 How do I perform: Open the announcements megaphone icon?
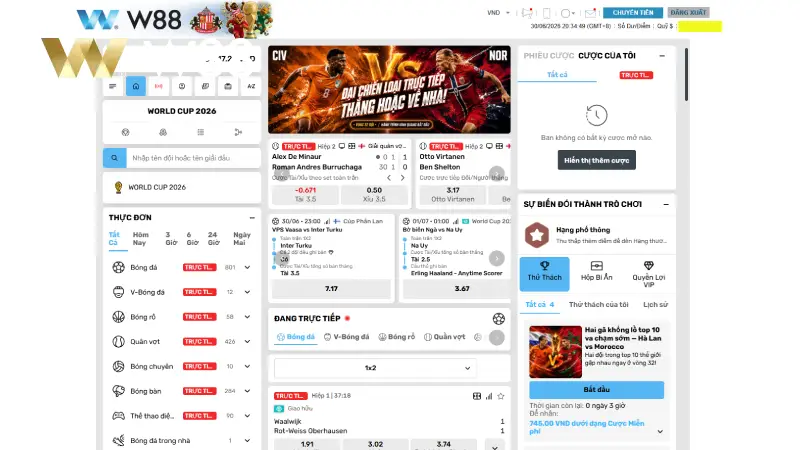[x=527, y=13]
